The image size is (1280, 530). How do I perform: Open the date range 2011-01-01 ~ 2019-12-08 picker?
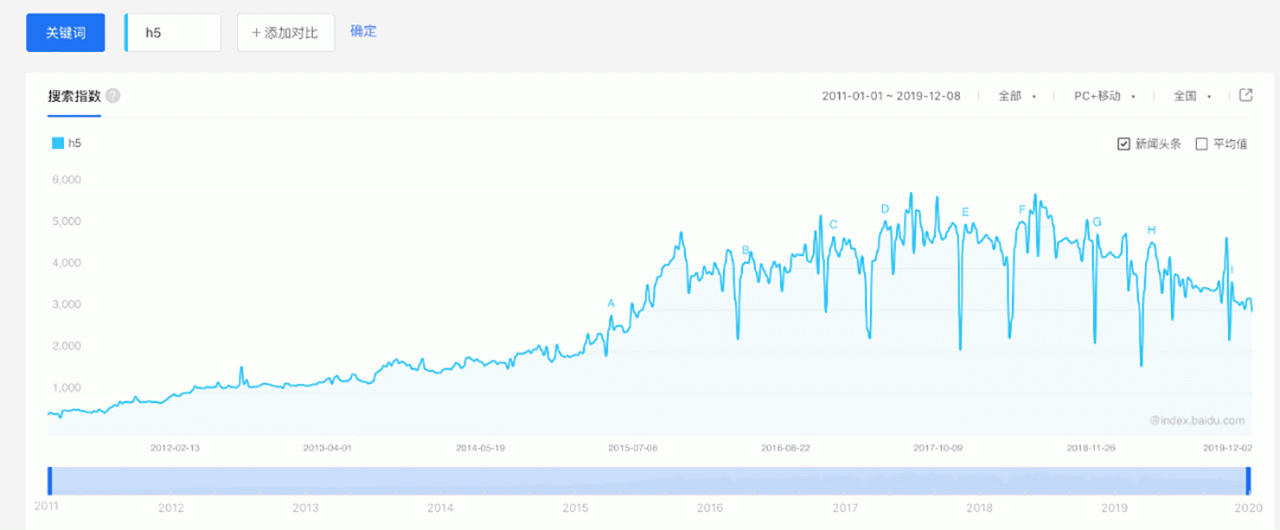pos(891,96)
